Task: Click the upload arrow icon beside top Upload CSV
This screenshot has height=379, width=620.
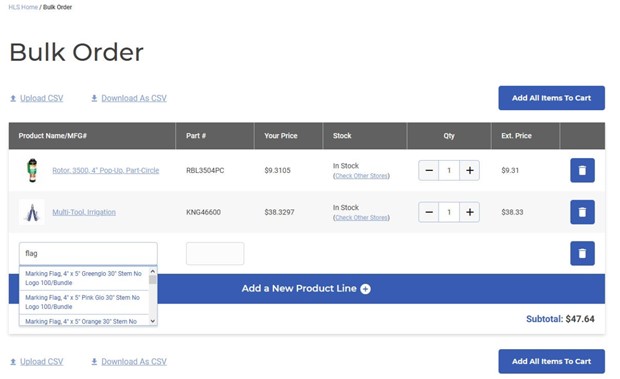Action: pos(13,98)
